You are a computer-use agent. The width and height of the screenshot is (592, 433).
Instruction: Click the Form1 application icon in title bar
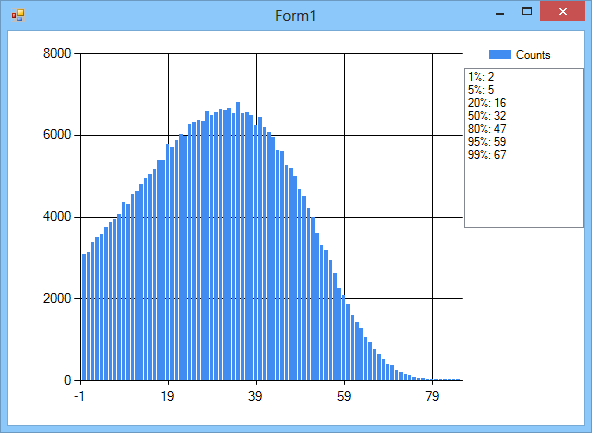click(17, 15)
